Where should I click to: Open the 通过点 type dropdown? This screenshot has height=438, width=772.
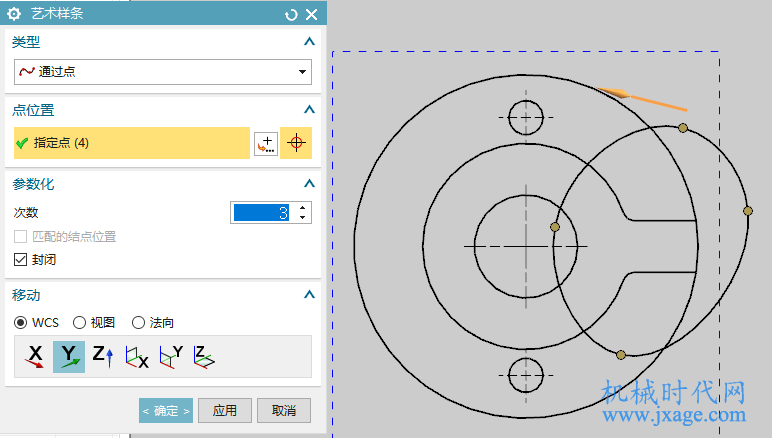163,72
